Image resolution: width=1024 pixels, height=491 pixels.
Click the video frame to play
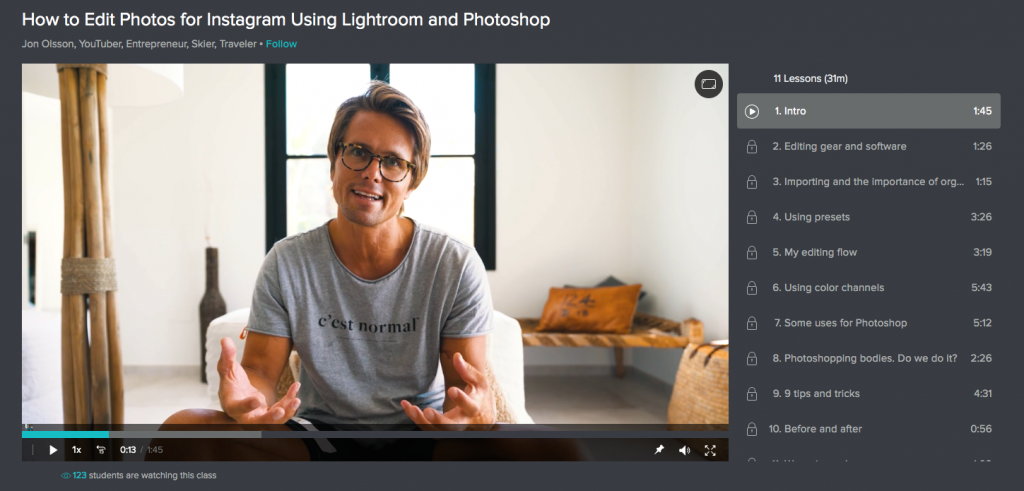click(x=375, y=245)
